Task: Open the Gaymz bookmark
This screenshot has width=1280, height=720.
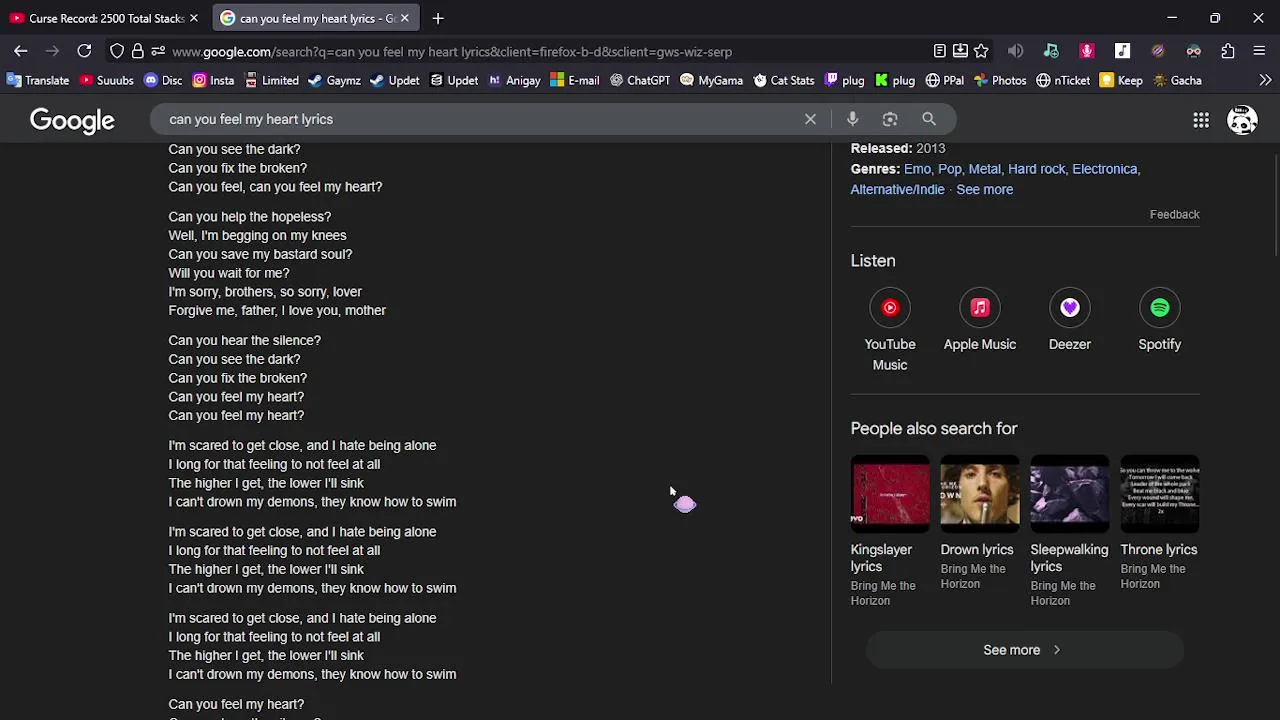Action: click(335, 80)
